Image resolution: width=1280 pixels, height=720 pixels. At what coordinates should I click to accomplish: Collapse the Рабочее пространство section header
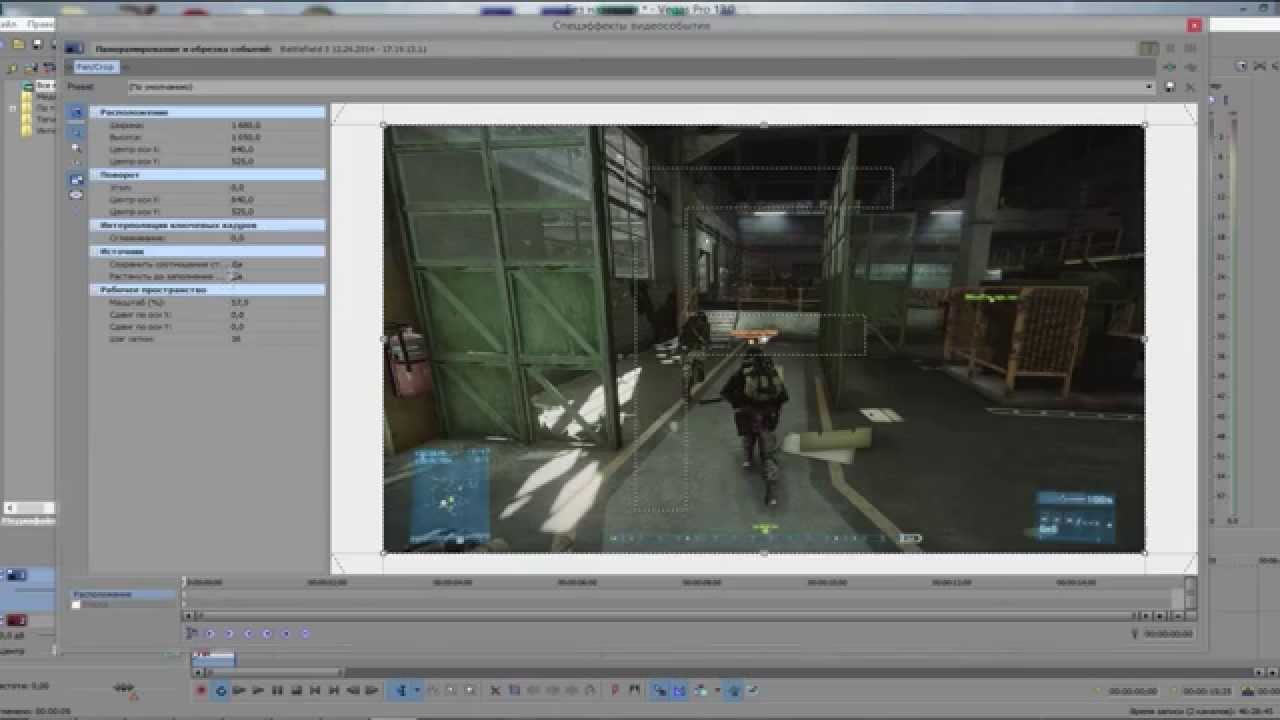tap(208, 289)
